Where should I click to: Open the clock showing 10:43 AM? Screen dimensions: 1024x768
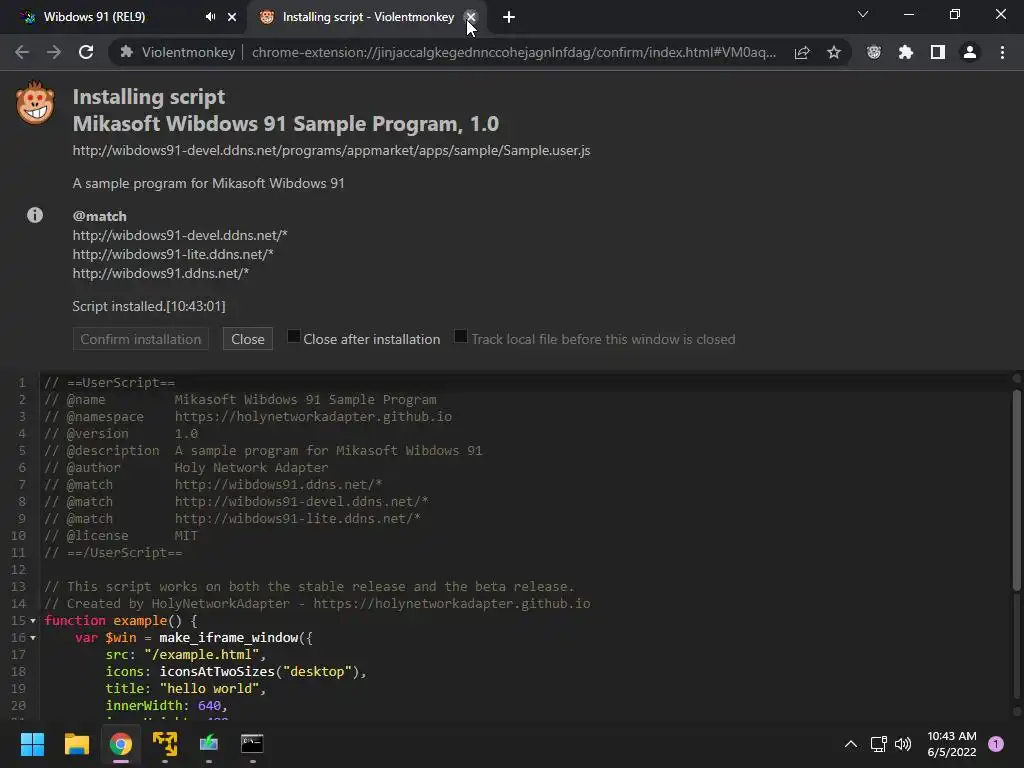point(952,744)
